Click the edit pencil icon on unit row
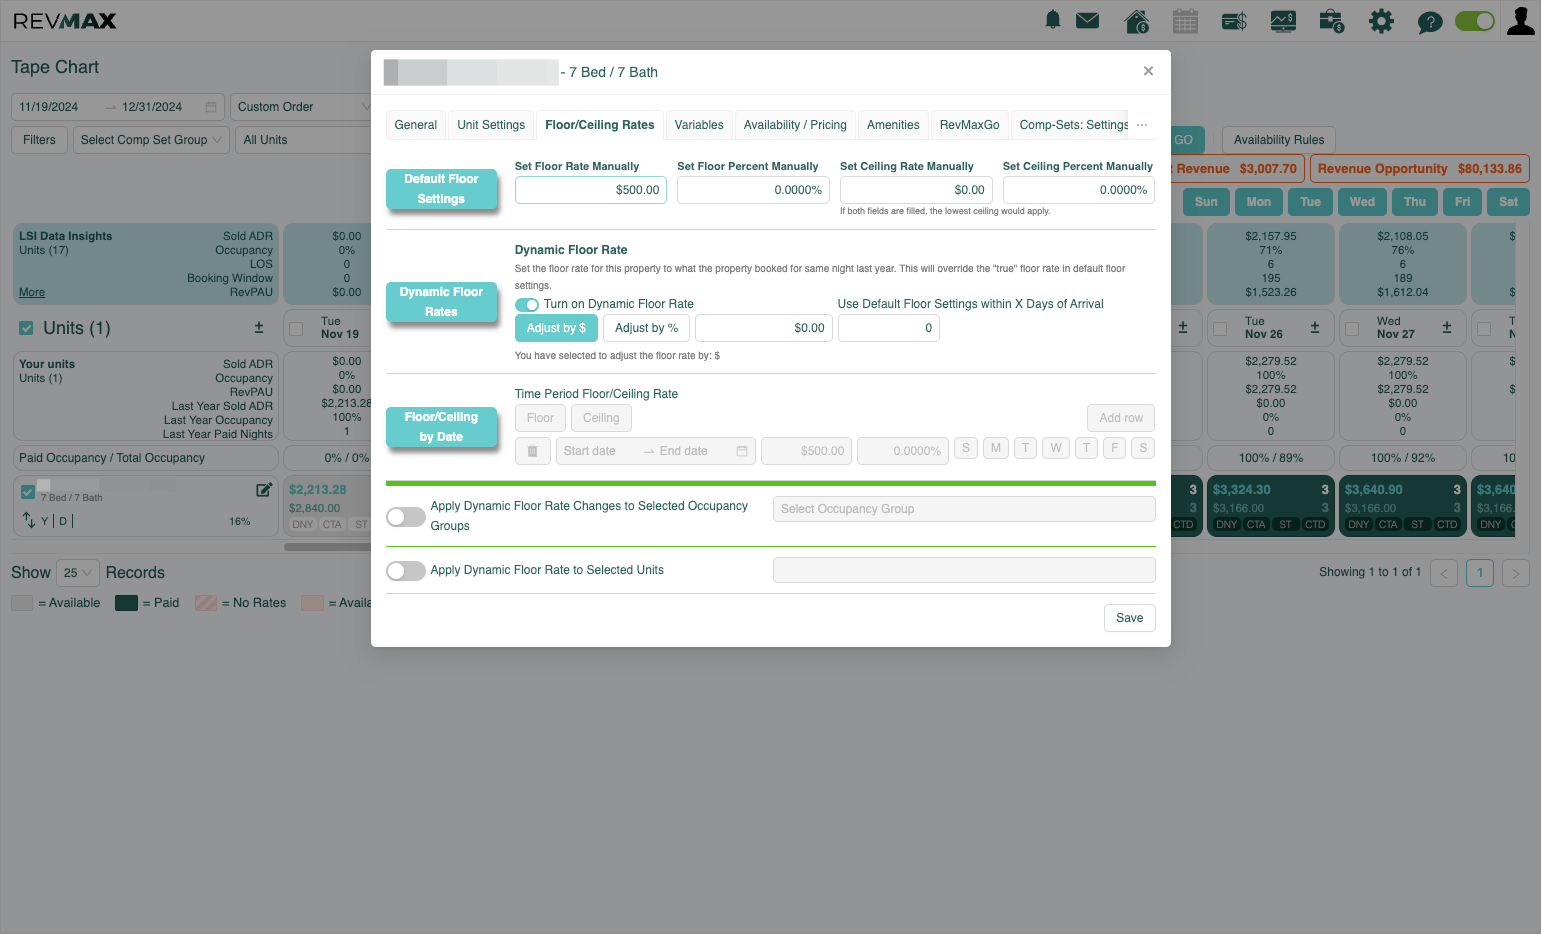The width and height of the screenshot is (1541, 934). click(264, 490)
